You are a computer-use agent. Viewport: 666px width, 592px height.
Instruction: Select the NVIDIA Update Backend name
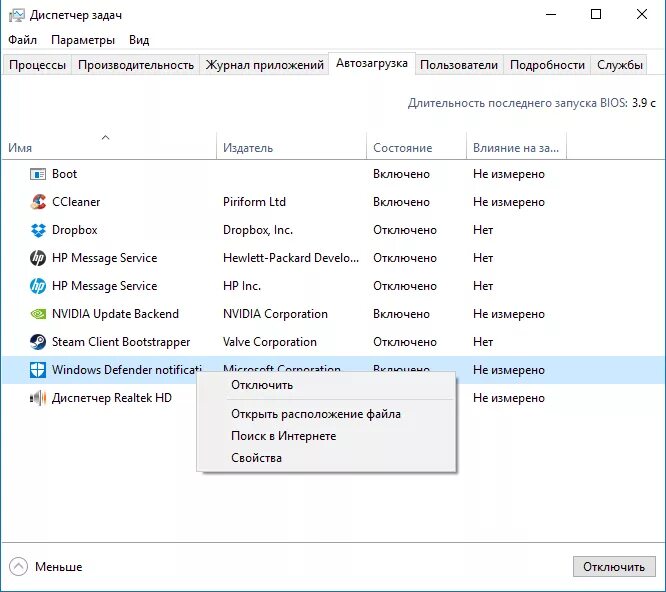coord(115,314)
